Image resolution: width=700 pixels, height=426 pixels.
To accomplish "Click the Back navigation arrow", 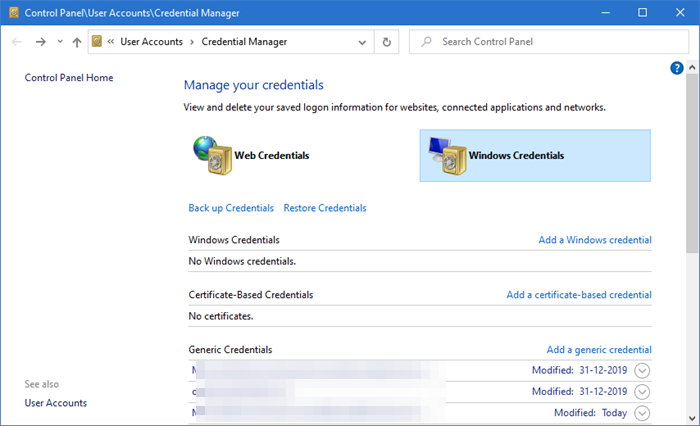I will (x=16, y=42).
